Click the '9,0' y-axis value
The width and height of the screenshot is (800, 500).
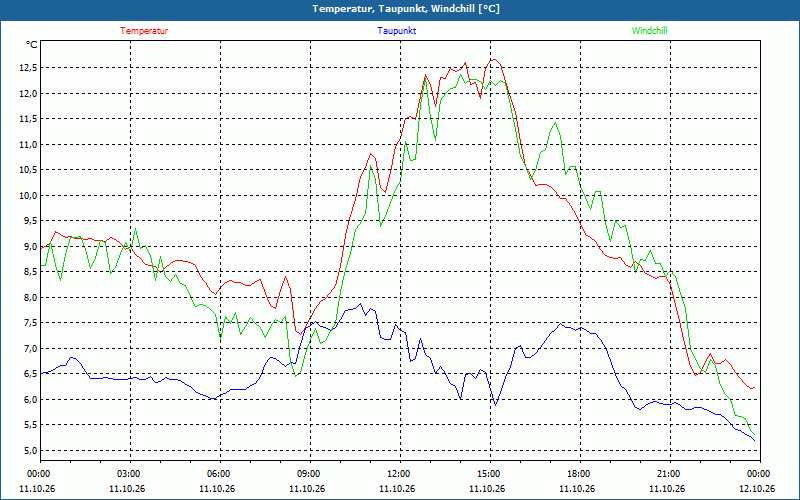click(31, 246)
